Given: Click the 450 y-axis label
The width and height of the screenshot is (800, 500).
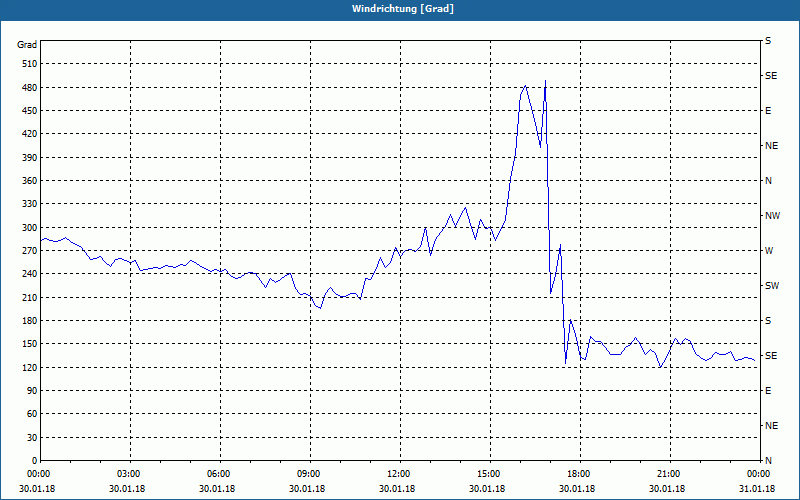Looking at the screenshot, I should (x=30, y=111).
